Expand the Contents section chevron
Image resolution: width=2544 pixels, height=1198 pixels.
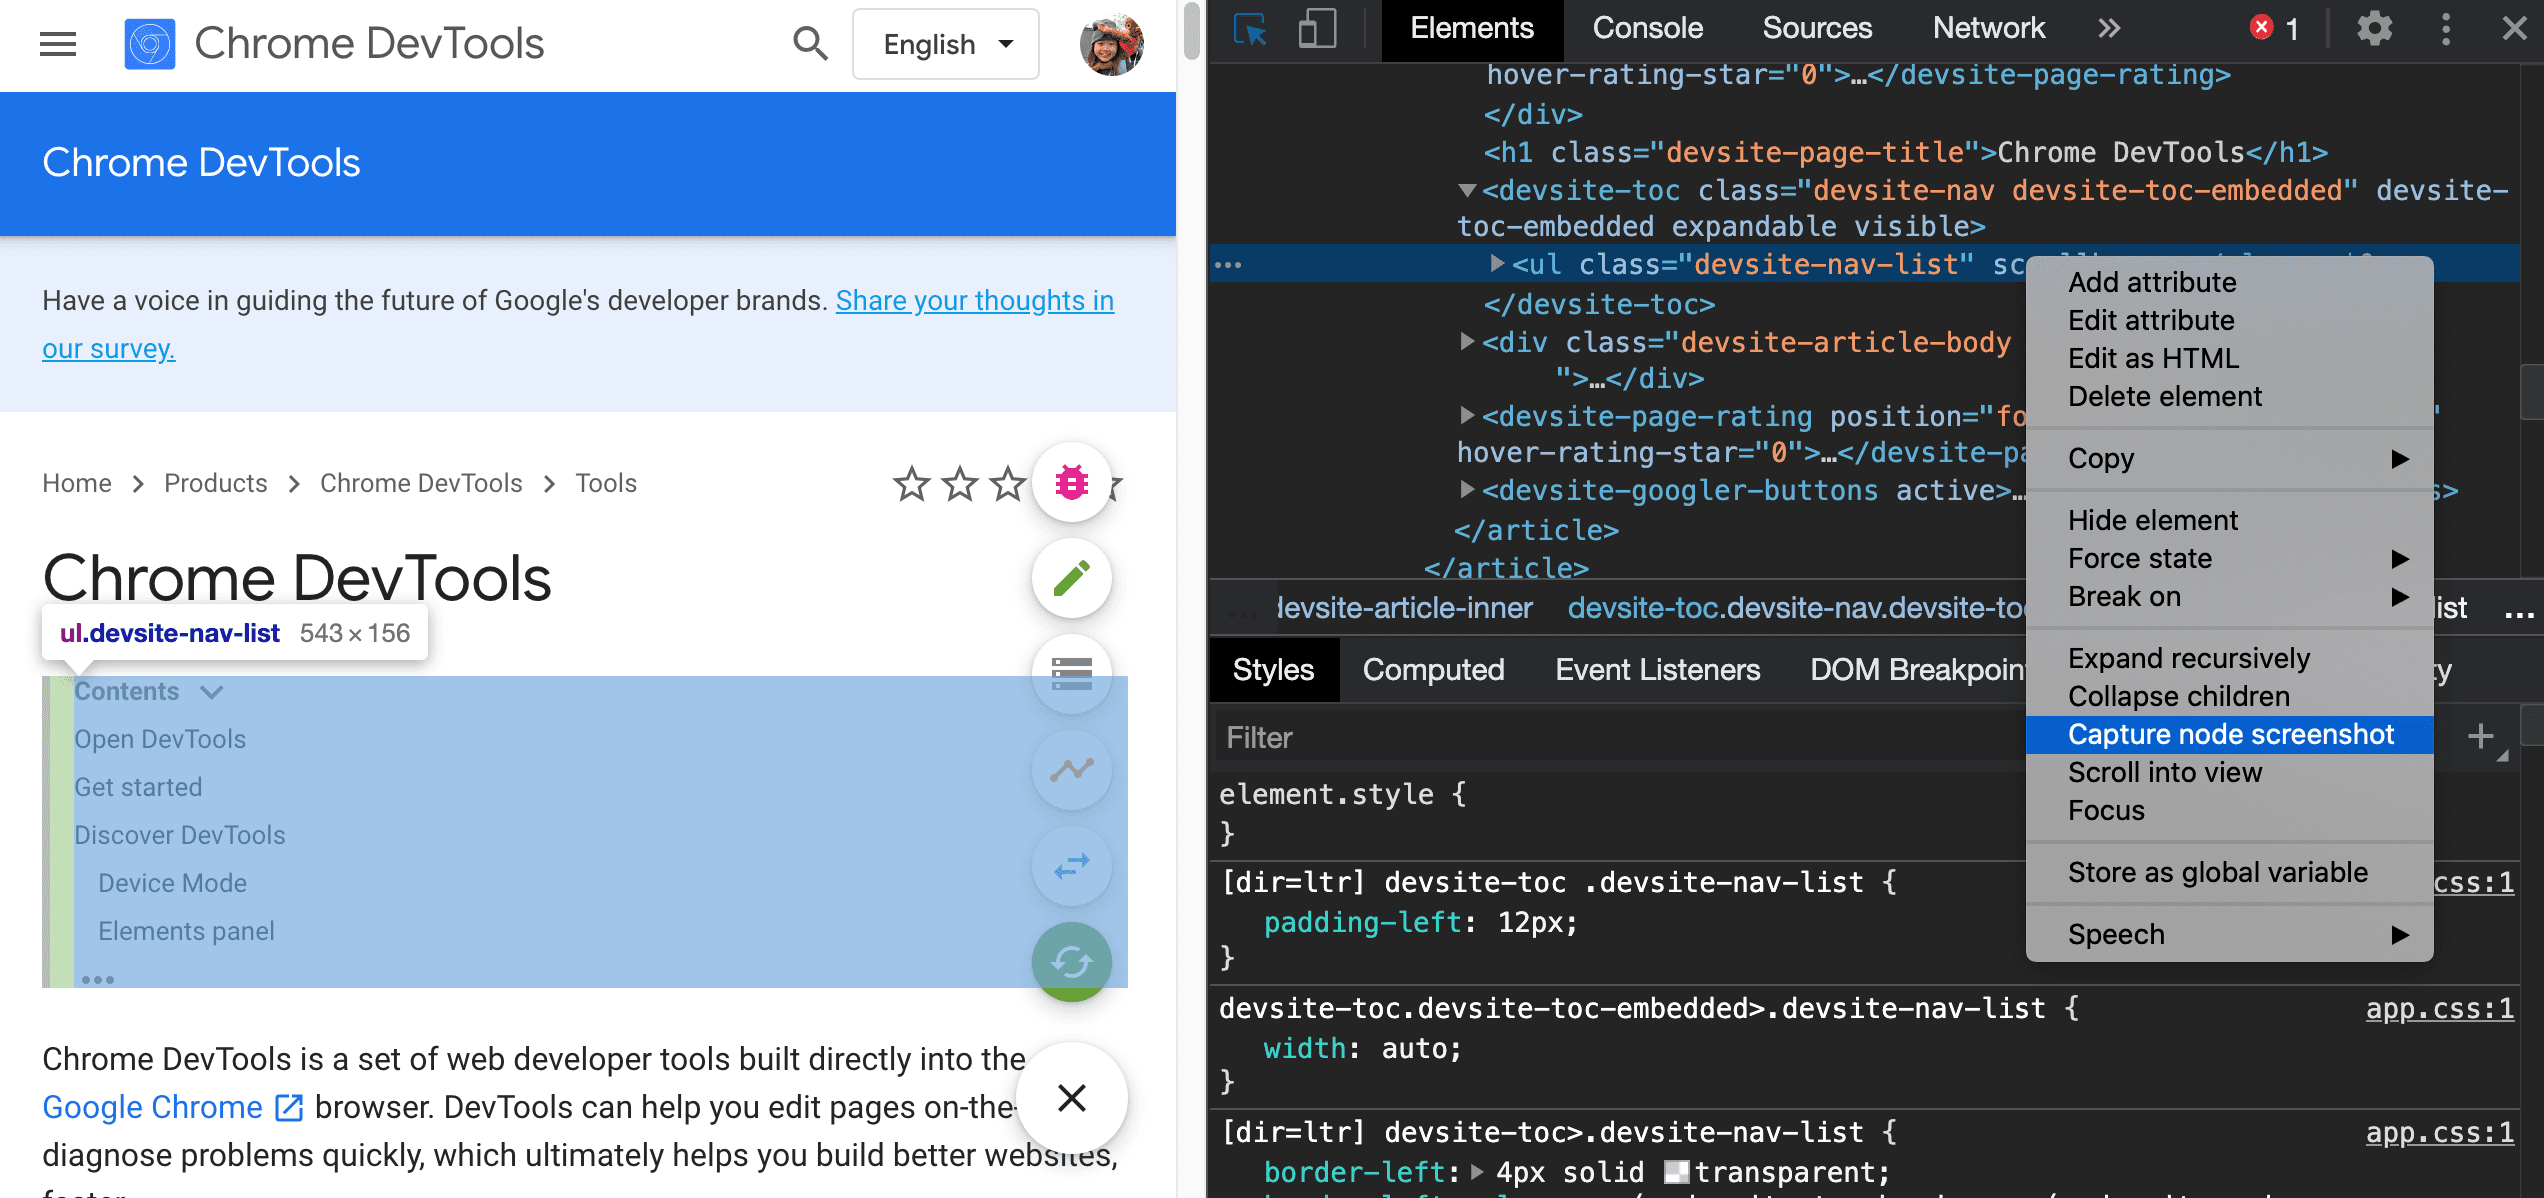click(x=213, y=690)
